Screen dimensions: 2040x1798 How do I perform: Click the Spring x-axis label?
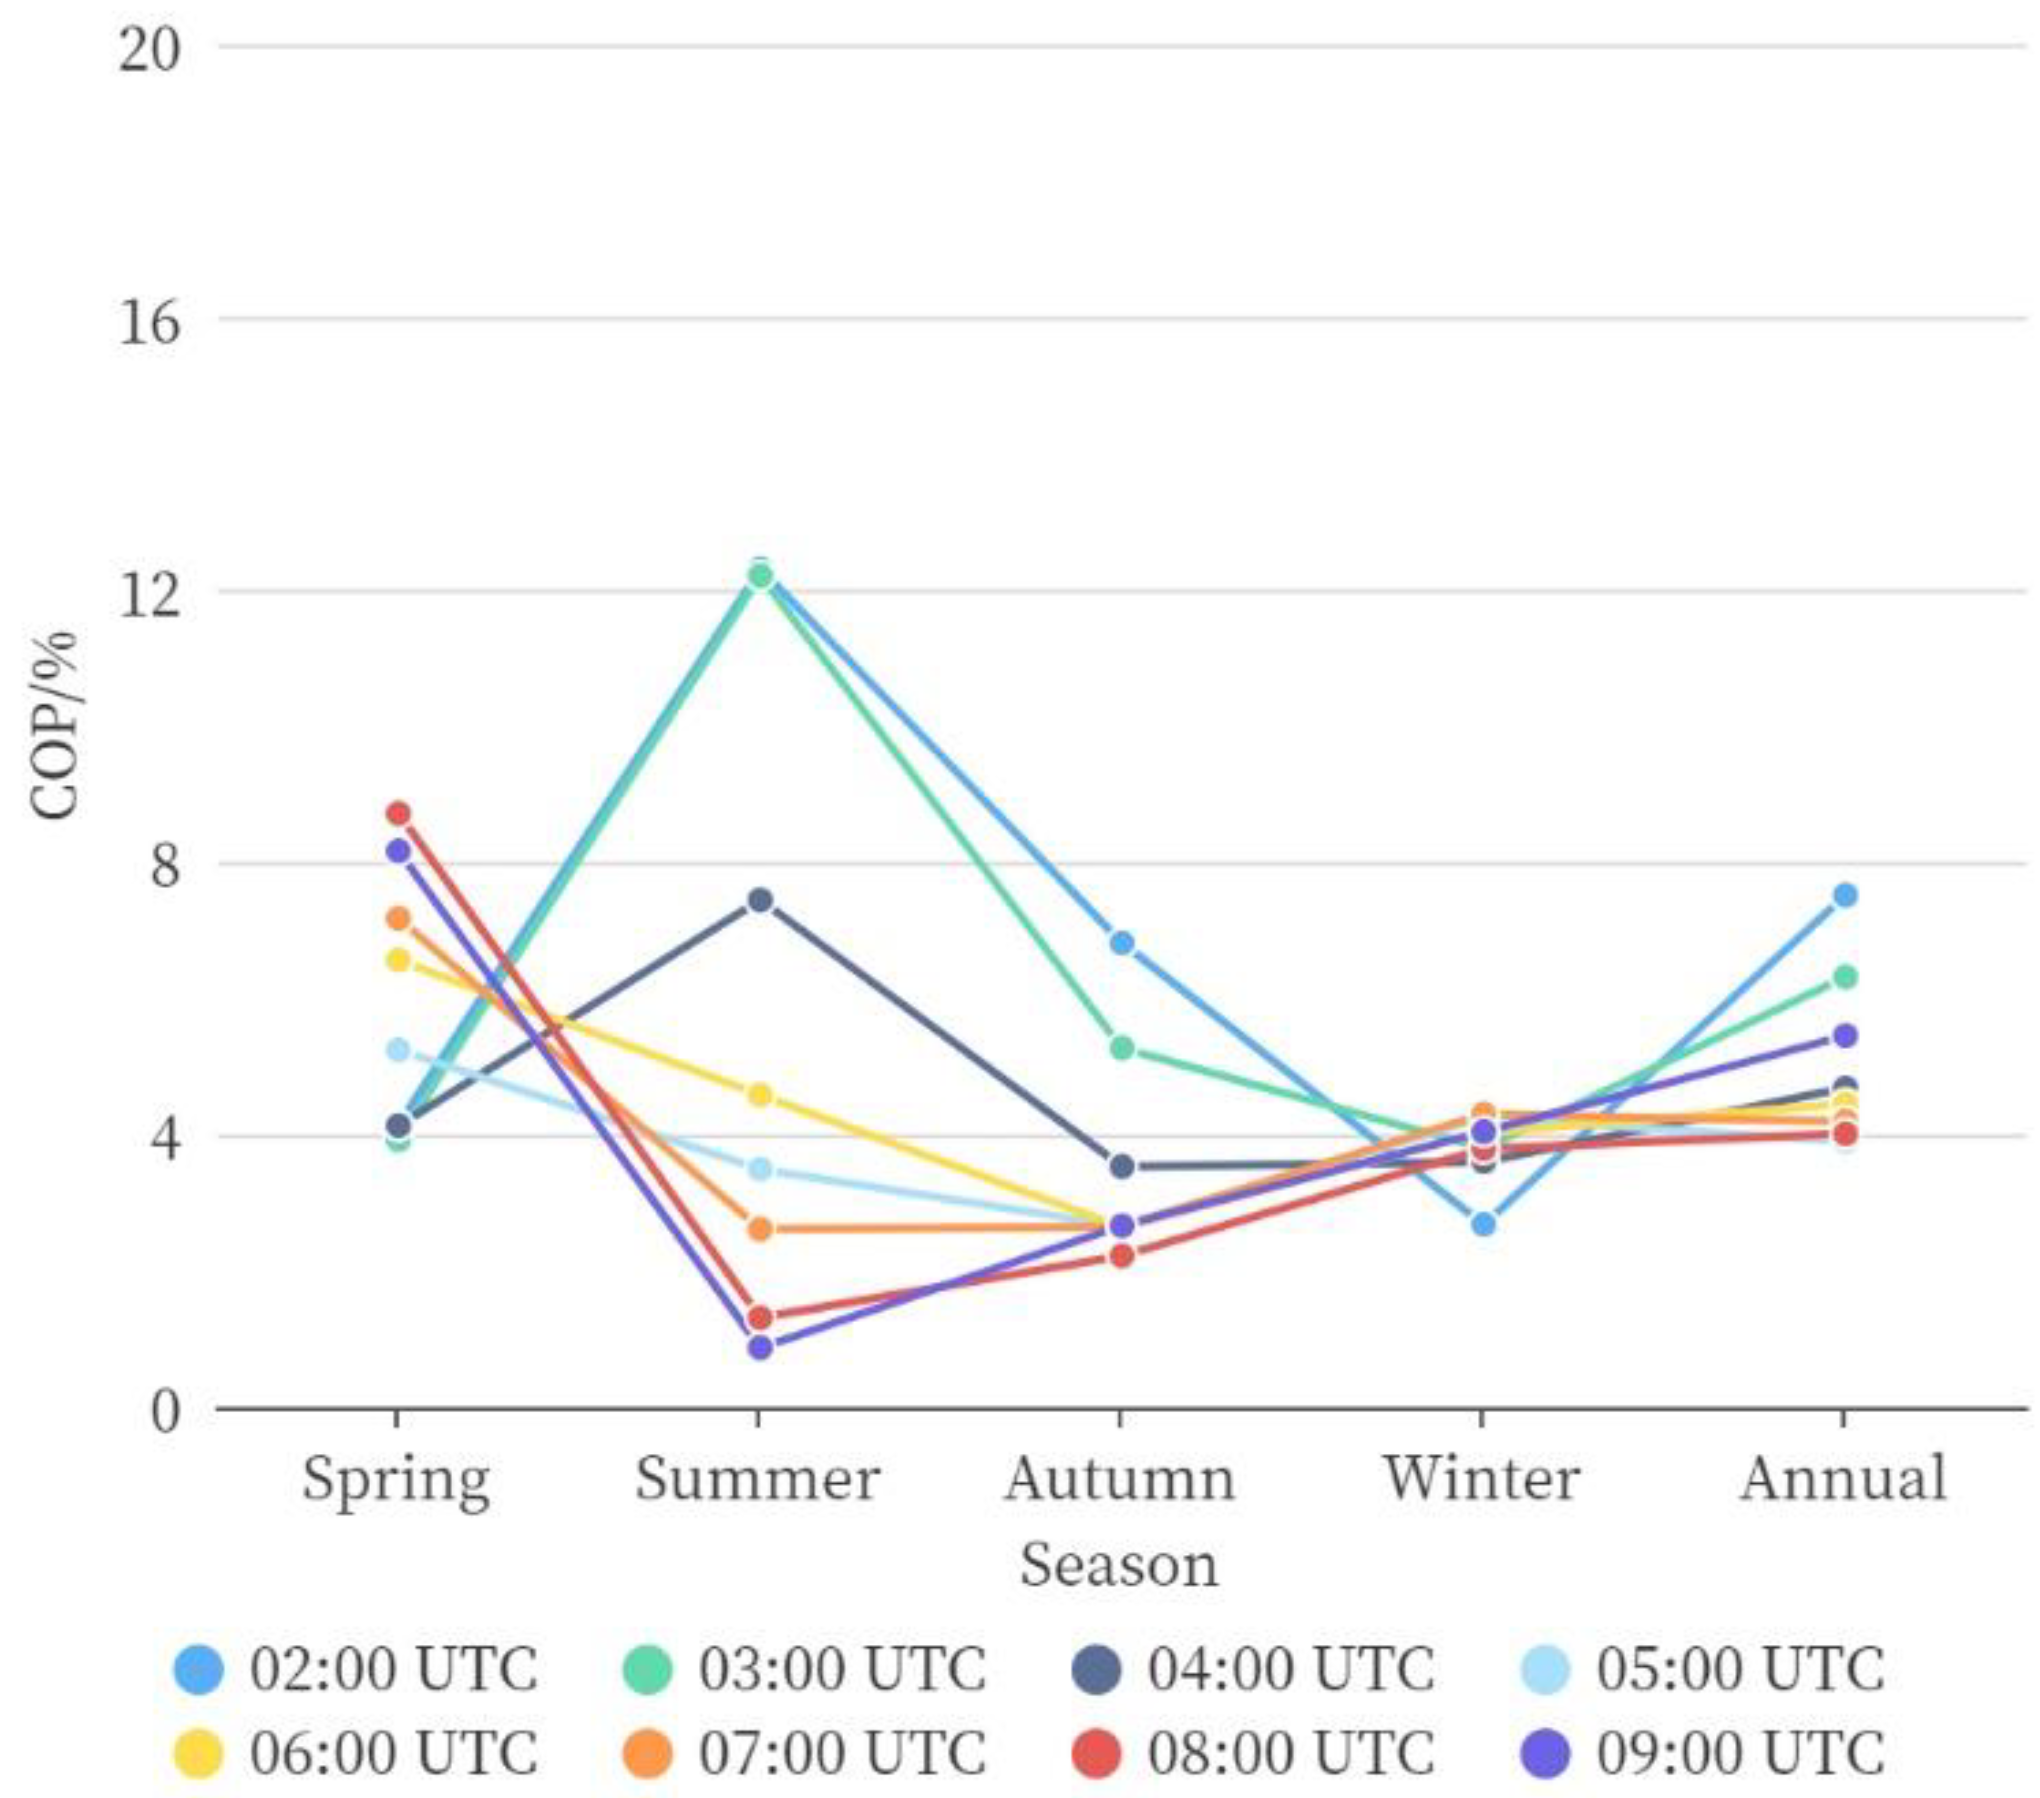(396, 1480)
